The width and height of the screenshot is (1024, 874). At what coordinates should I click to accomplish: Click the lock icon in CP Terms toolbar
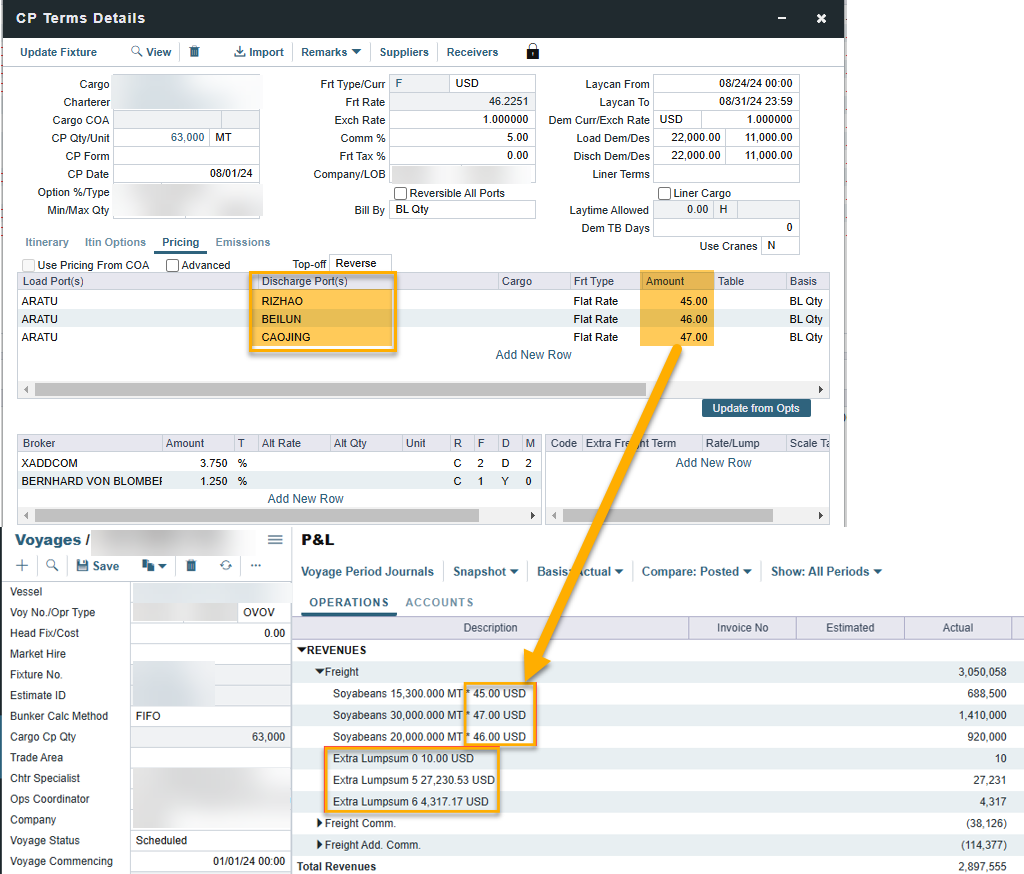pos(532,52)
